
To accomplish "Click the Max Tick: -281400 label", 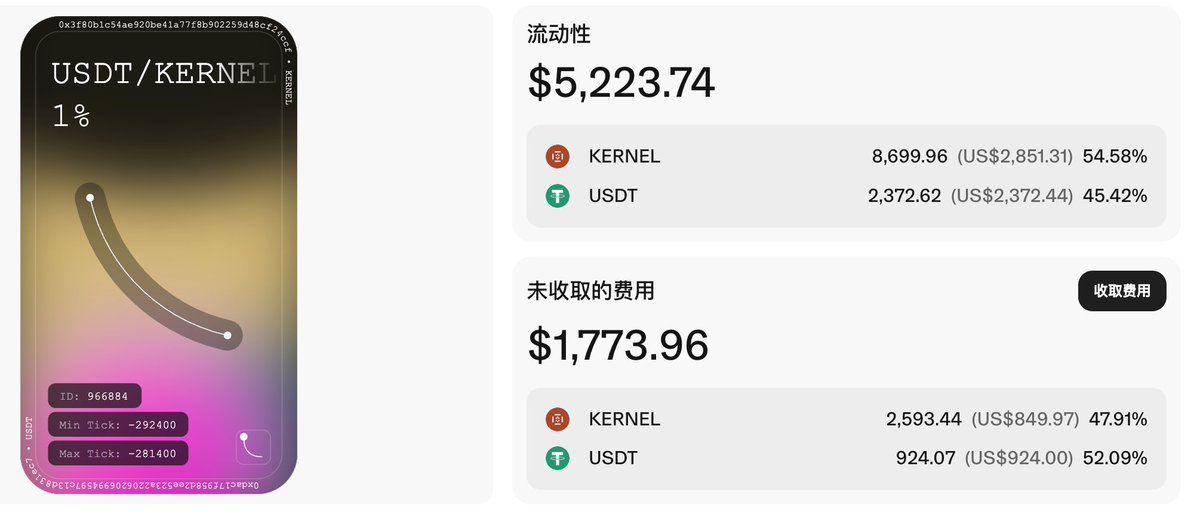I will 118,454.
